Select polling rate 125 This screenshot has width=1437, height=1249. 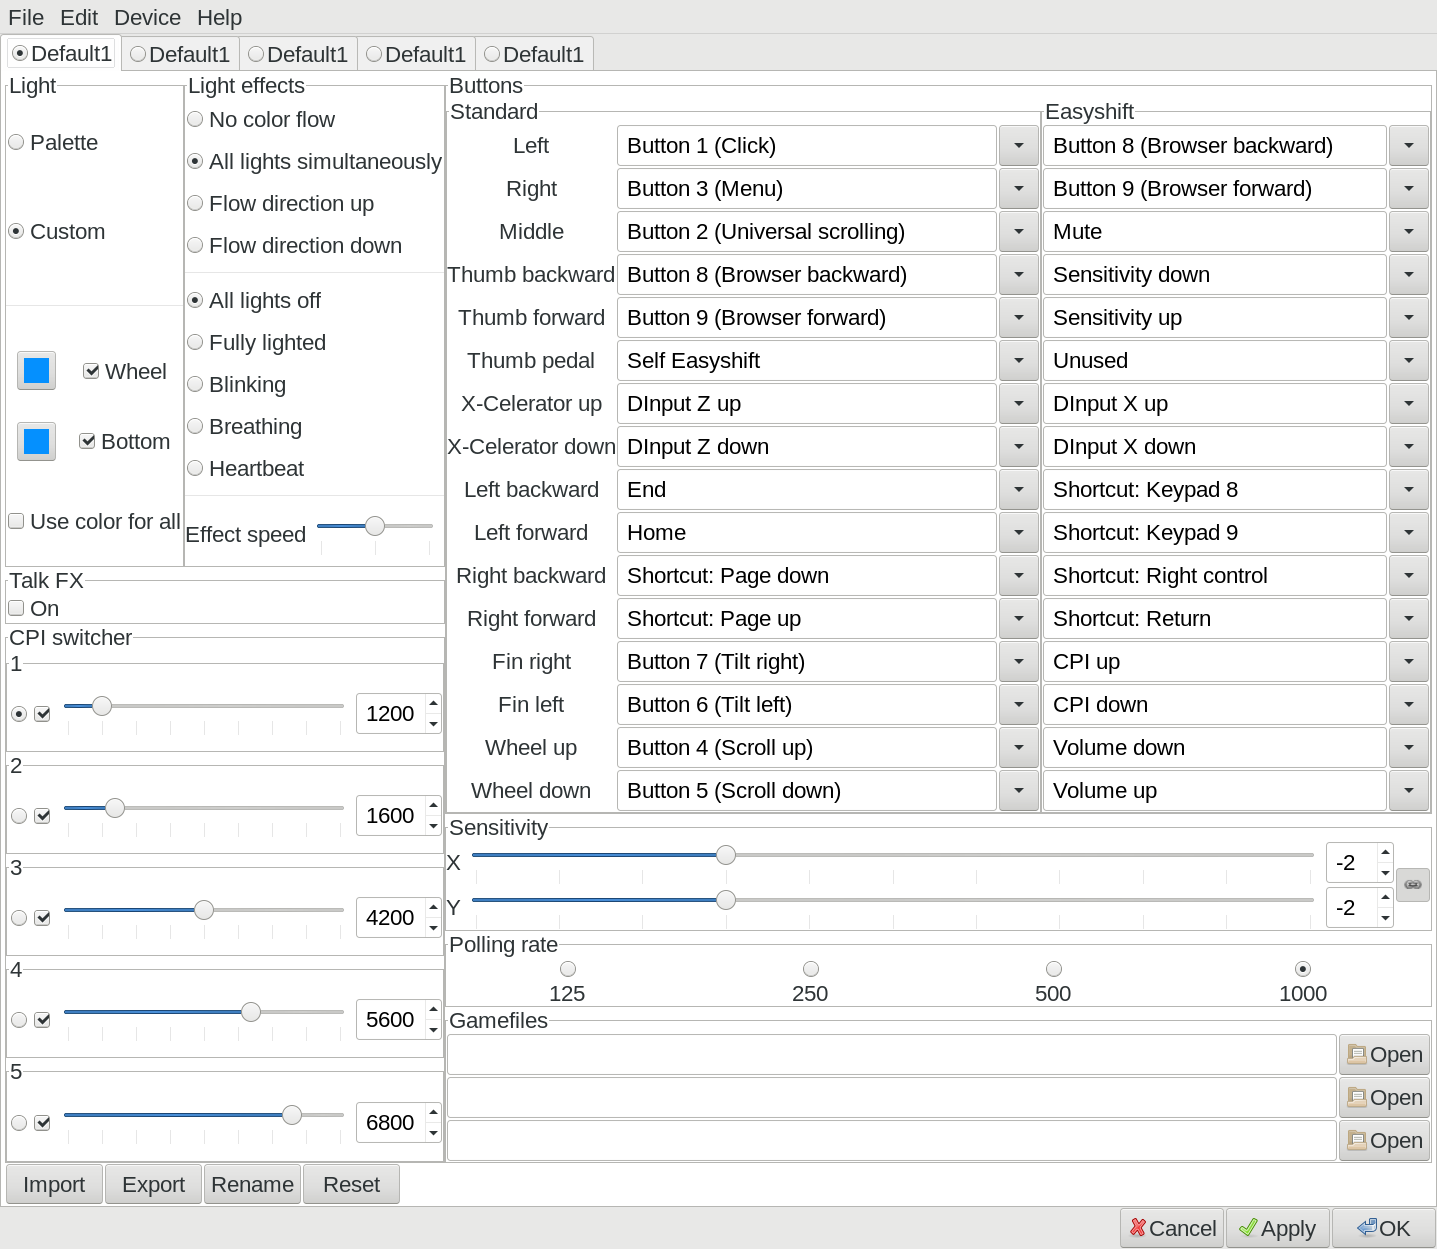(x=568, y=969)
